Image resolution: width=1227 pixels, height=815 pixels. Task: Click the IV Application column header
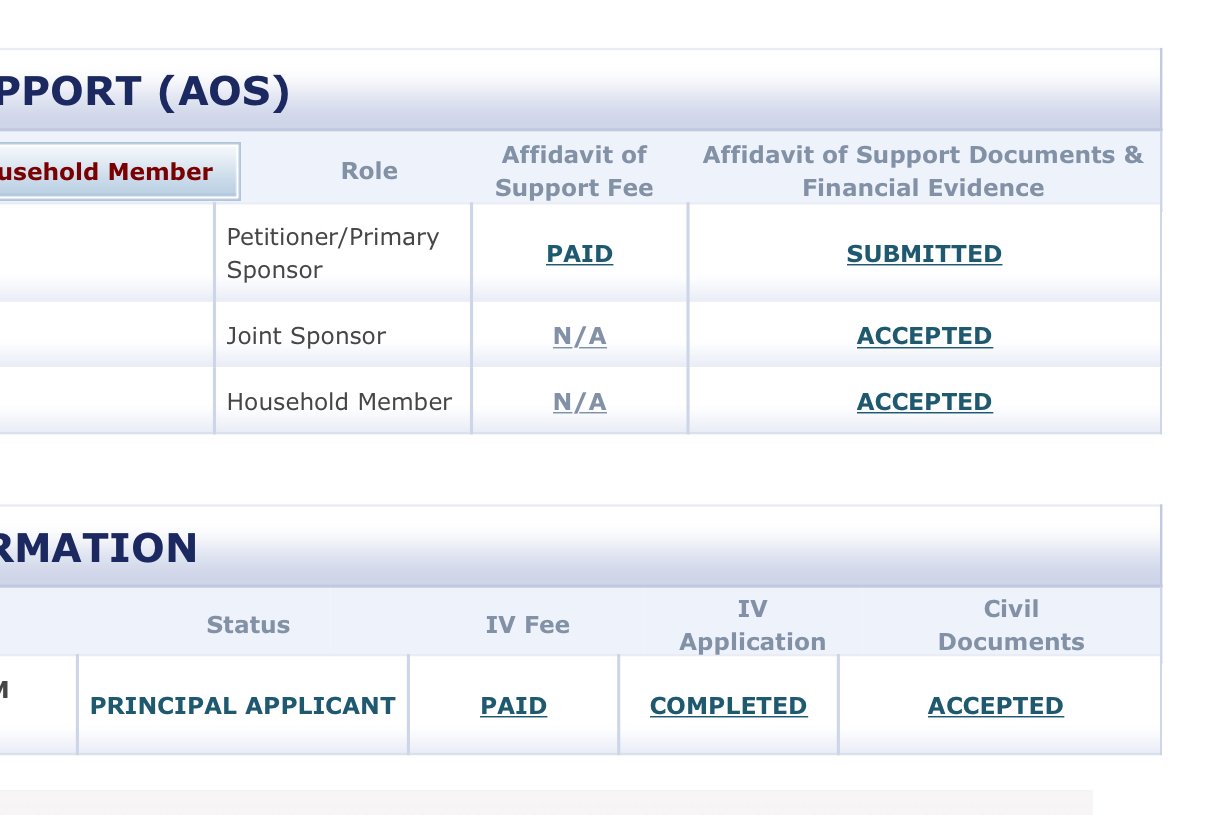point(752,625)
